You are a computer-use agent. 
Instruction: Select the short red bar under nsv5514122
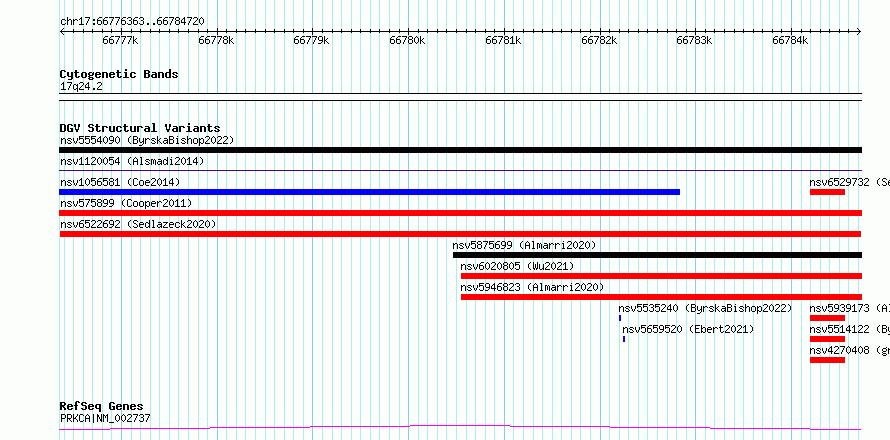coord(827,339)
